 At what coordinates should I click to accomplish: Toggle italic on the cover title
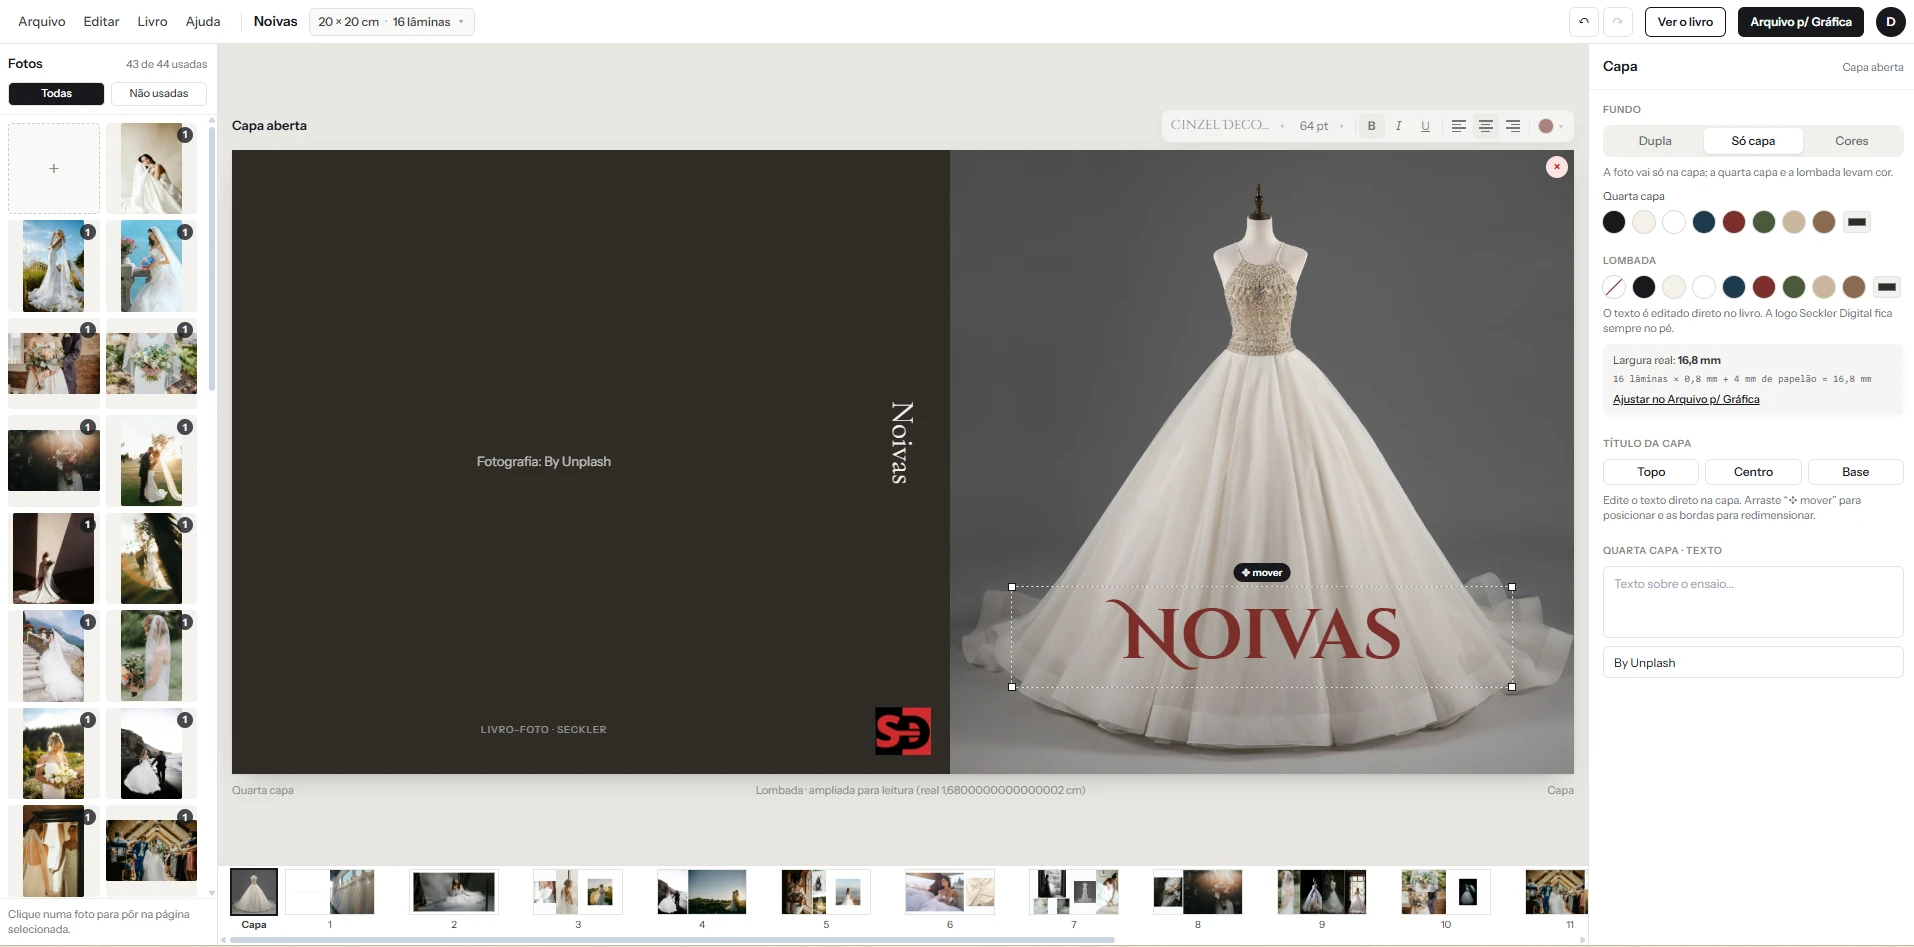[1398, 126]
